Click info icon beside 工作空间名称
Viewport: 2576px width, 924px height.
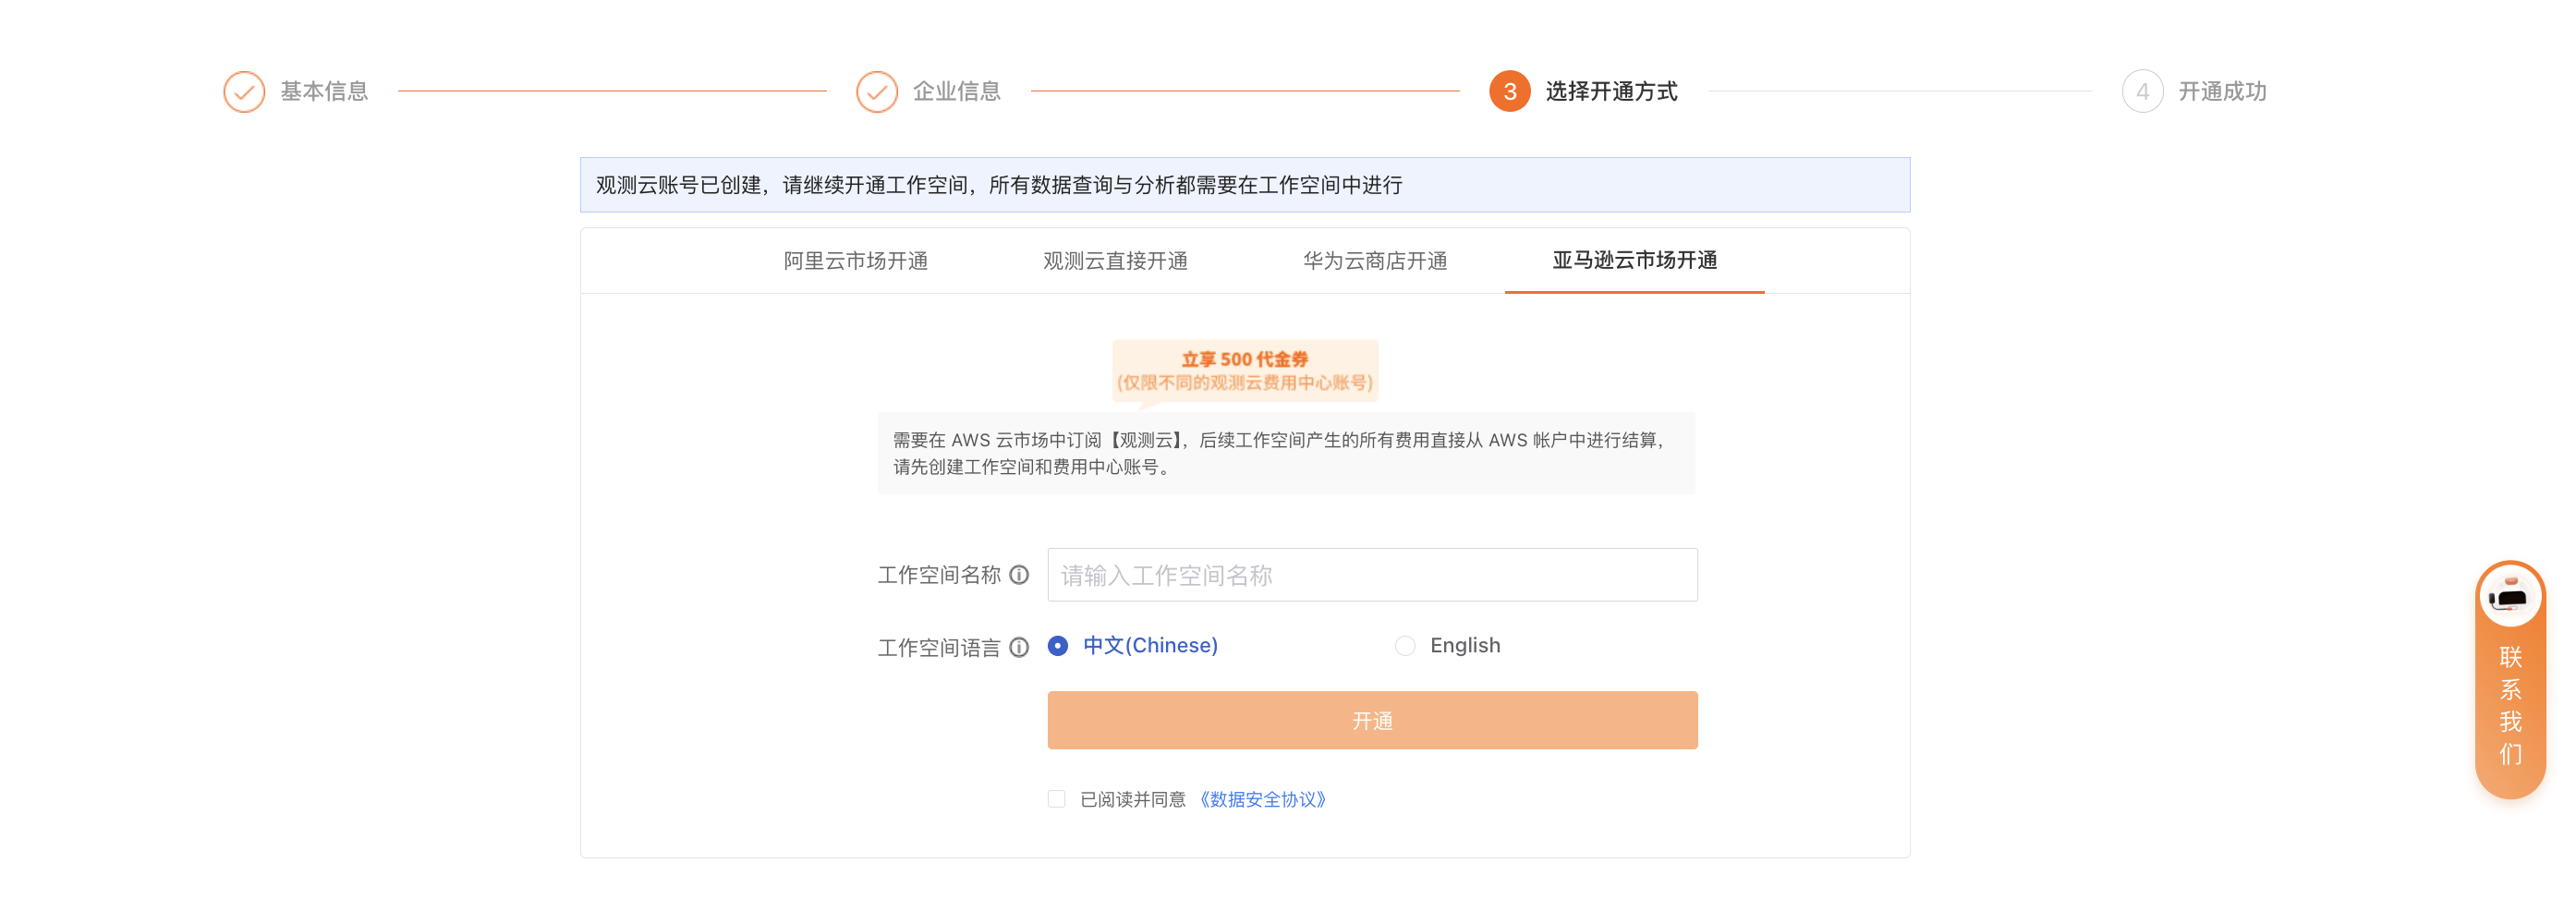1019,575
